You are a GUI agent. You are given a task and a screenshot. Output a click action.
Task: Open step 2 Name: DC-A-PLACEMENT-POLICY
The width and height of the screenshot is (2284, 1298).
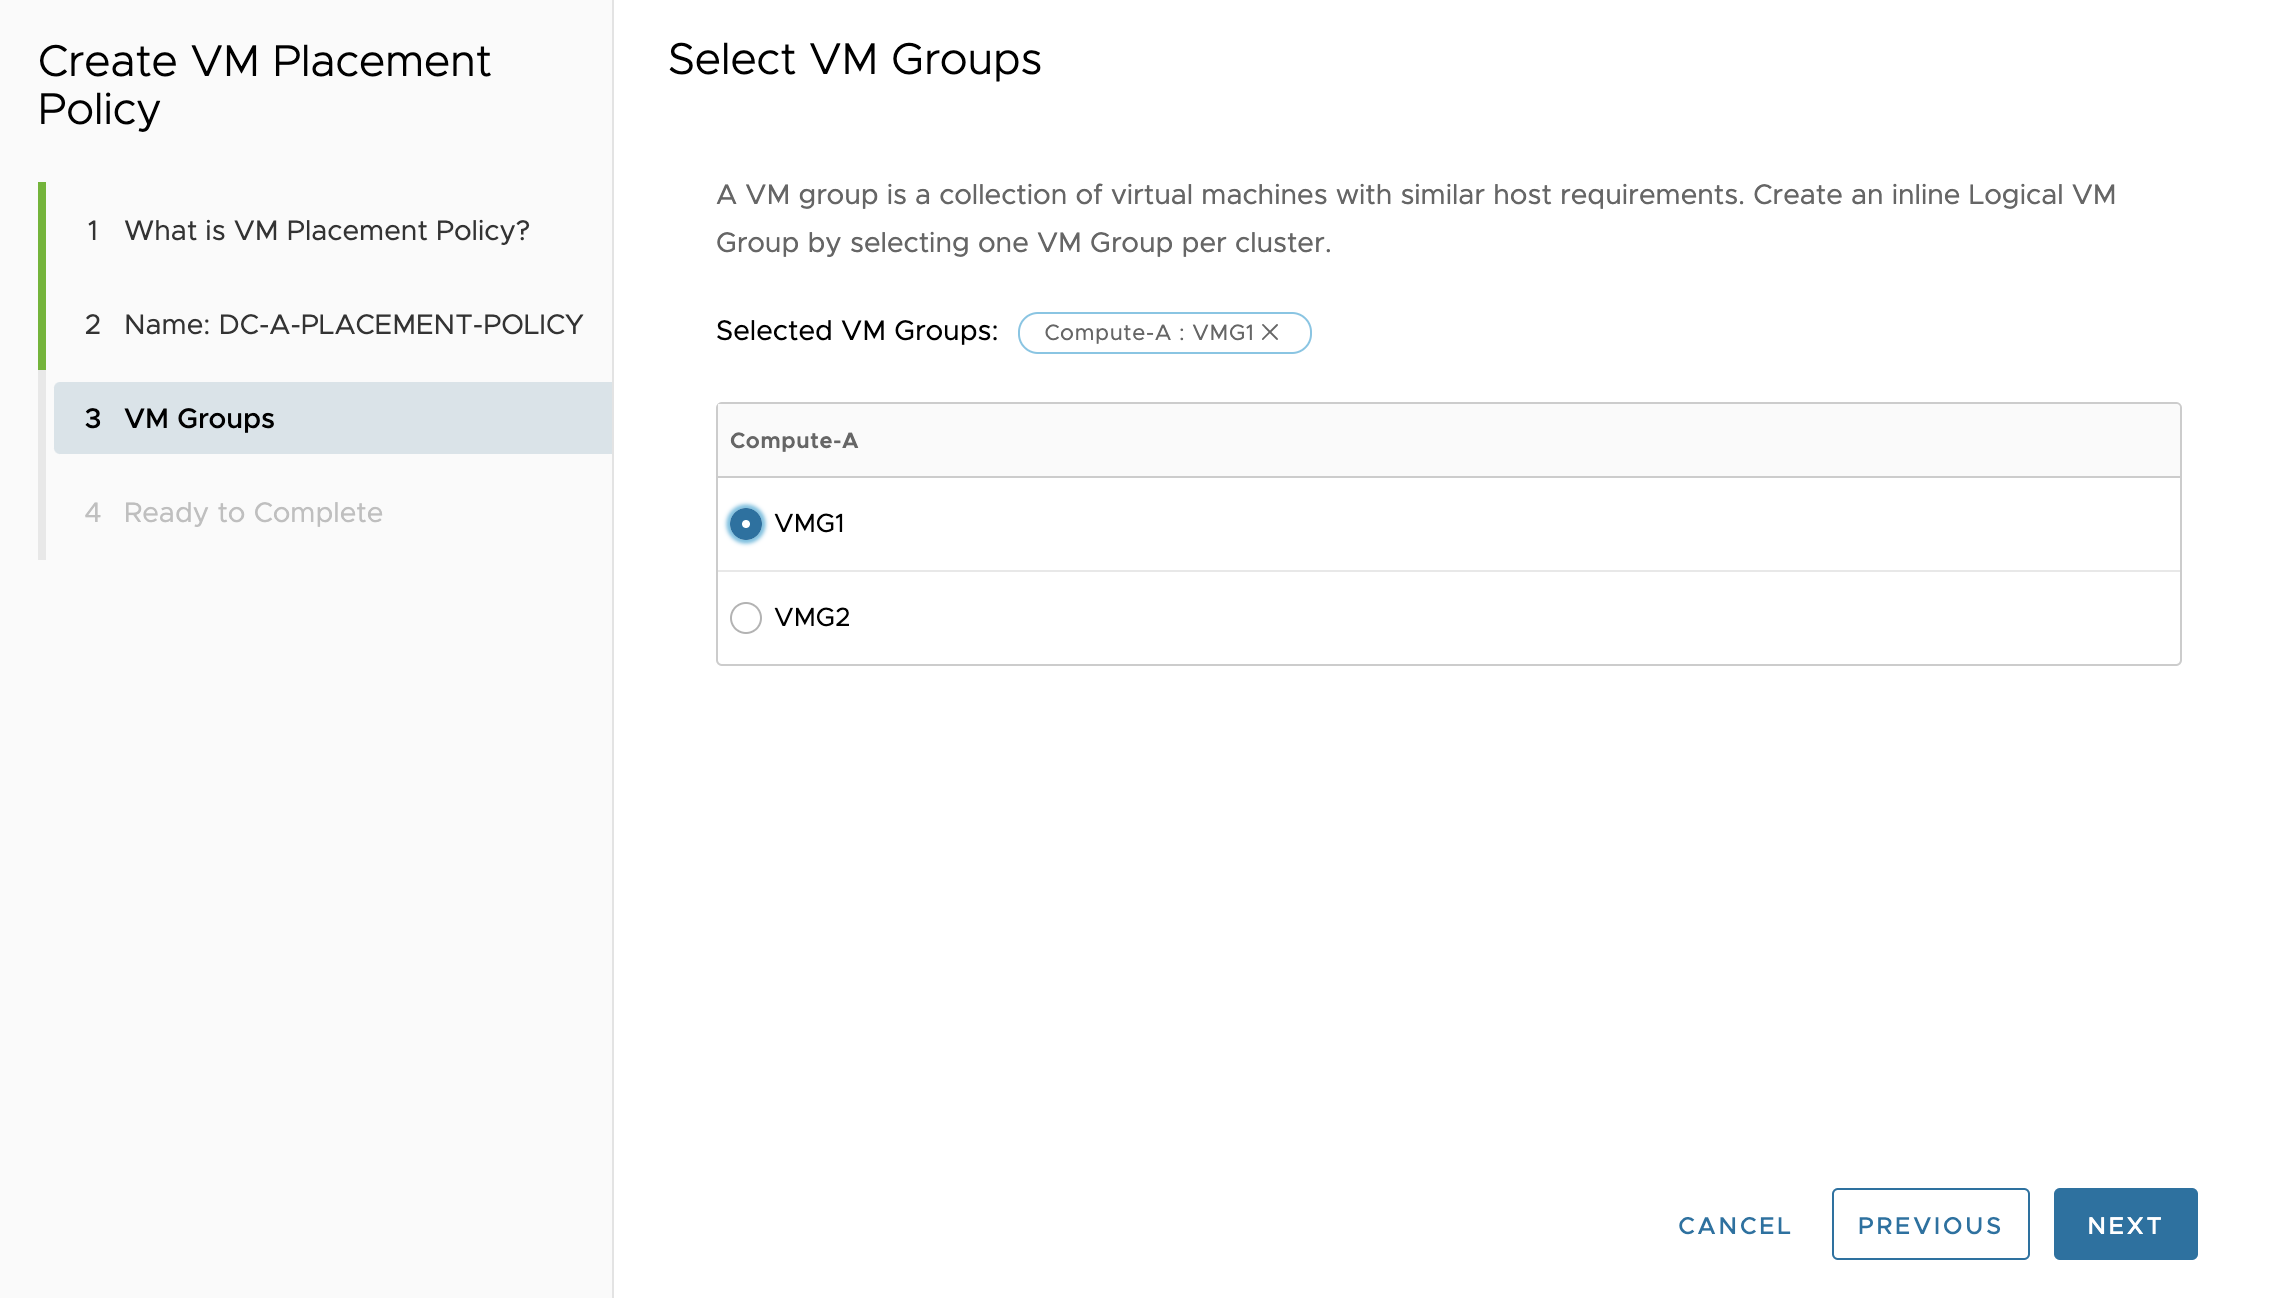pos(352,325)
